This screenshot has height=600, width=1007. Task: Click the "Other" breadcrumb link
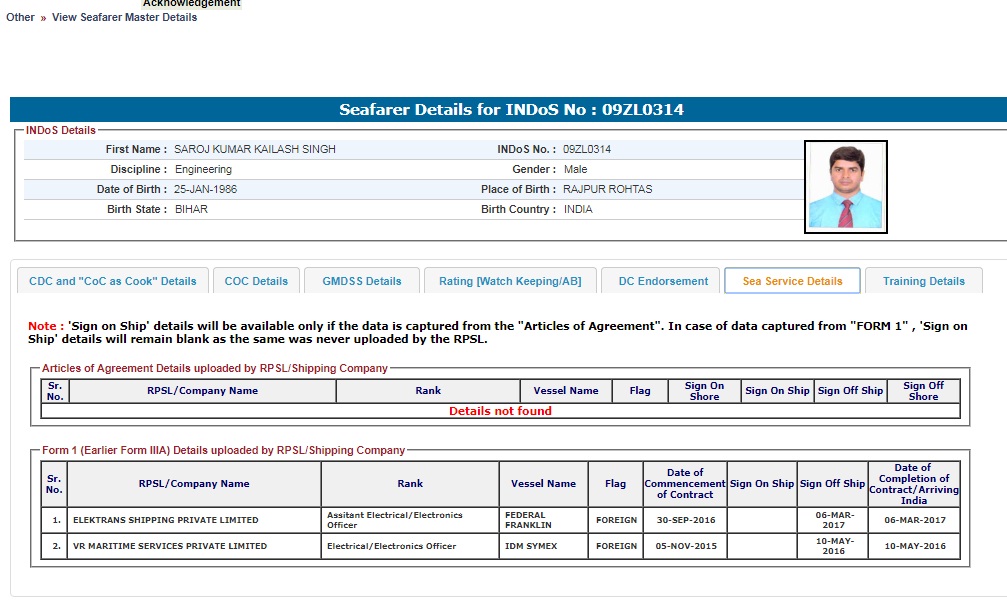(x=20, y=17)
